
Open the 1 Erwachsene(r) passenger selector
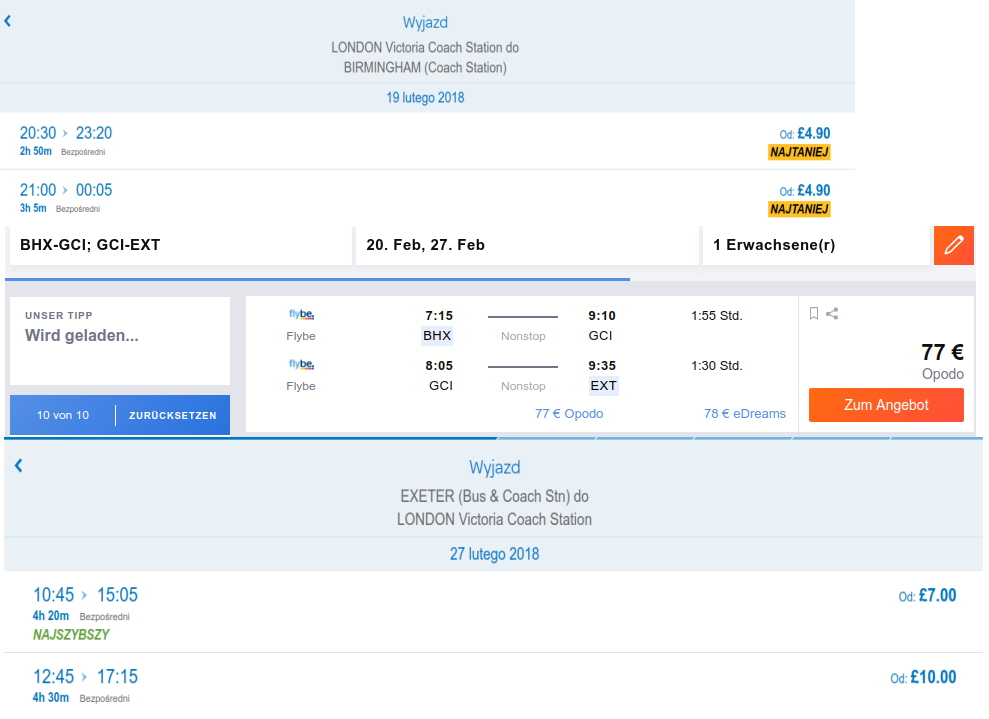(x=816, y=245)
